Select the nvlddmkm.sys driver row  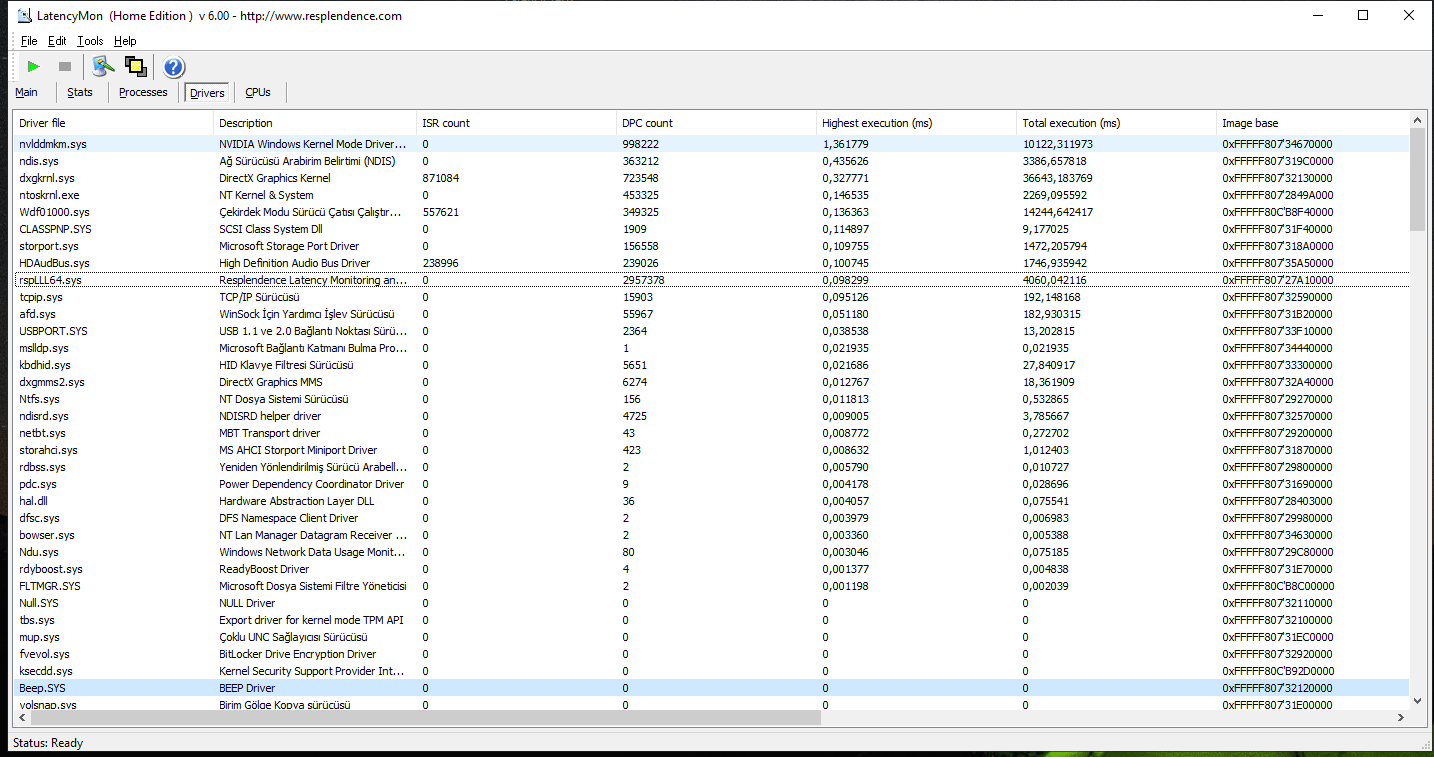tap(712, 144)
